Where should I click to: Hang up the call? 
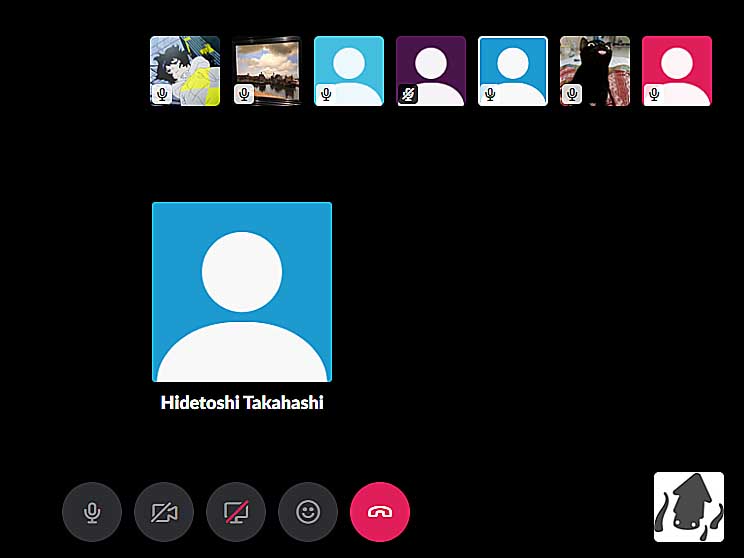pos(380,512)
